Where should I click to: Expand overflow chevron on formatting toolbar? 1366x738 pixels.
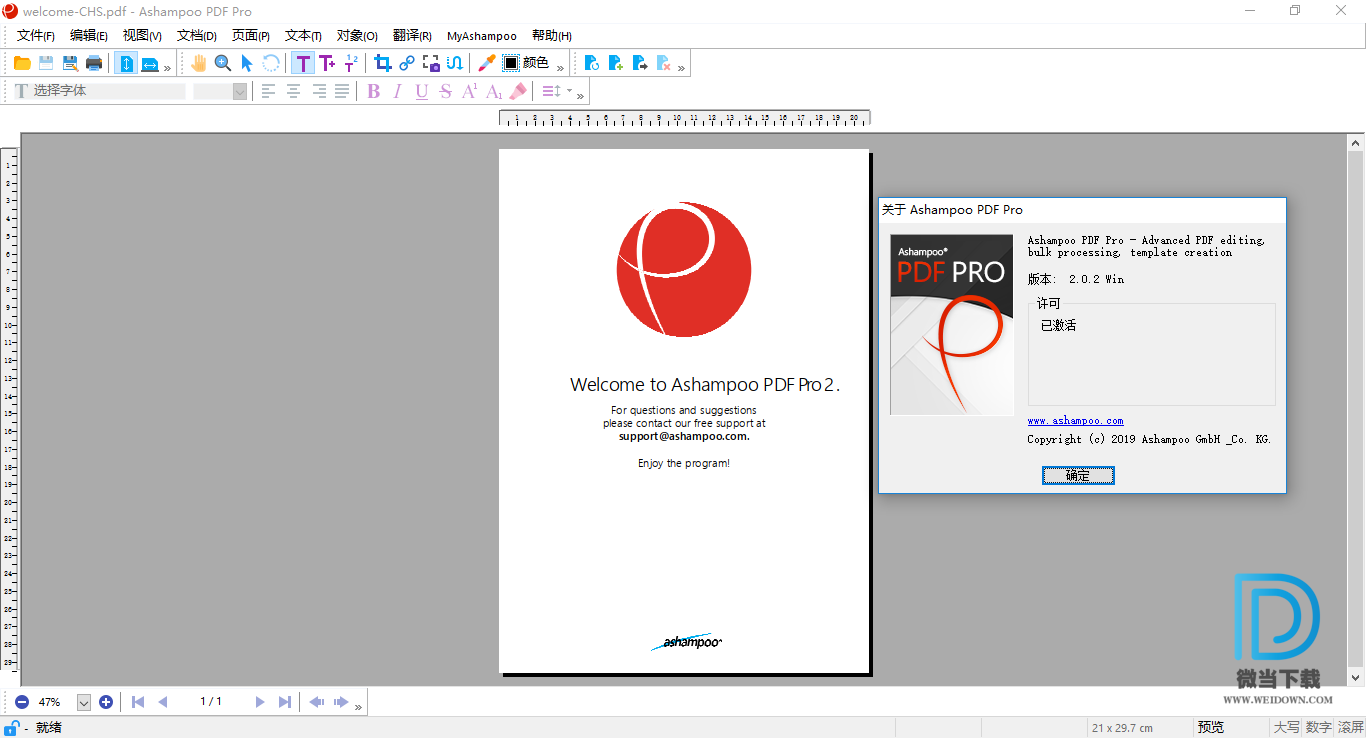(580, 95)
